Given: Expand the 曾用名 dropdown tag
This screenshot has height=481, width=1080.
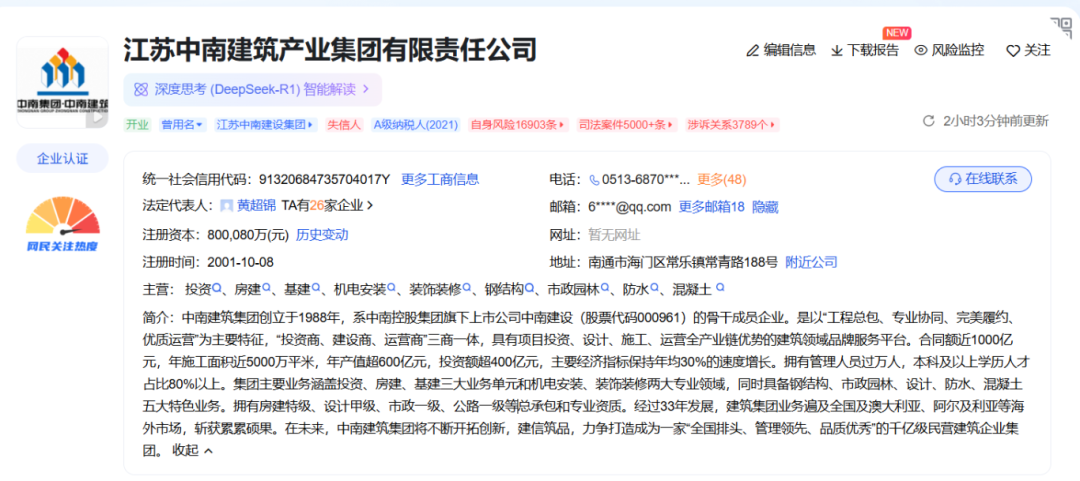Looking at the screenshot, I should coord(182,125).
